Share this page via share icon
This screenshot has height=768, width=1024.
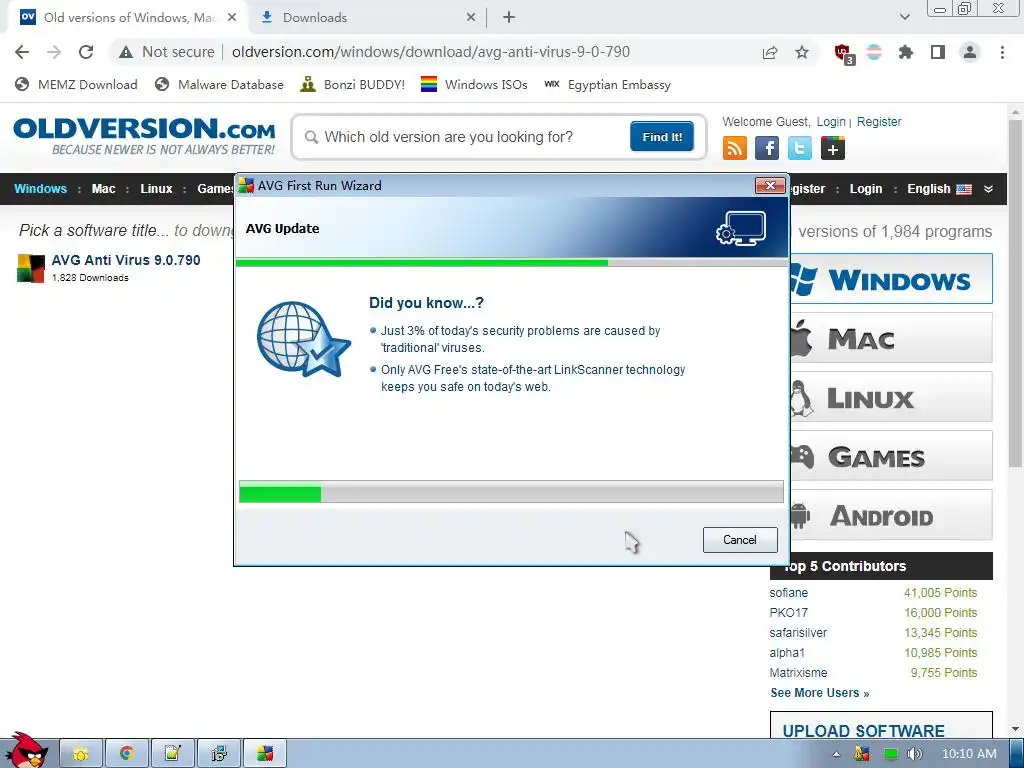[x=770, y=52]
